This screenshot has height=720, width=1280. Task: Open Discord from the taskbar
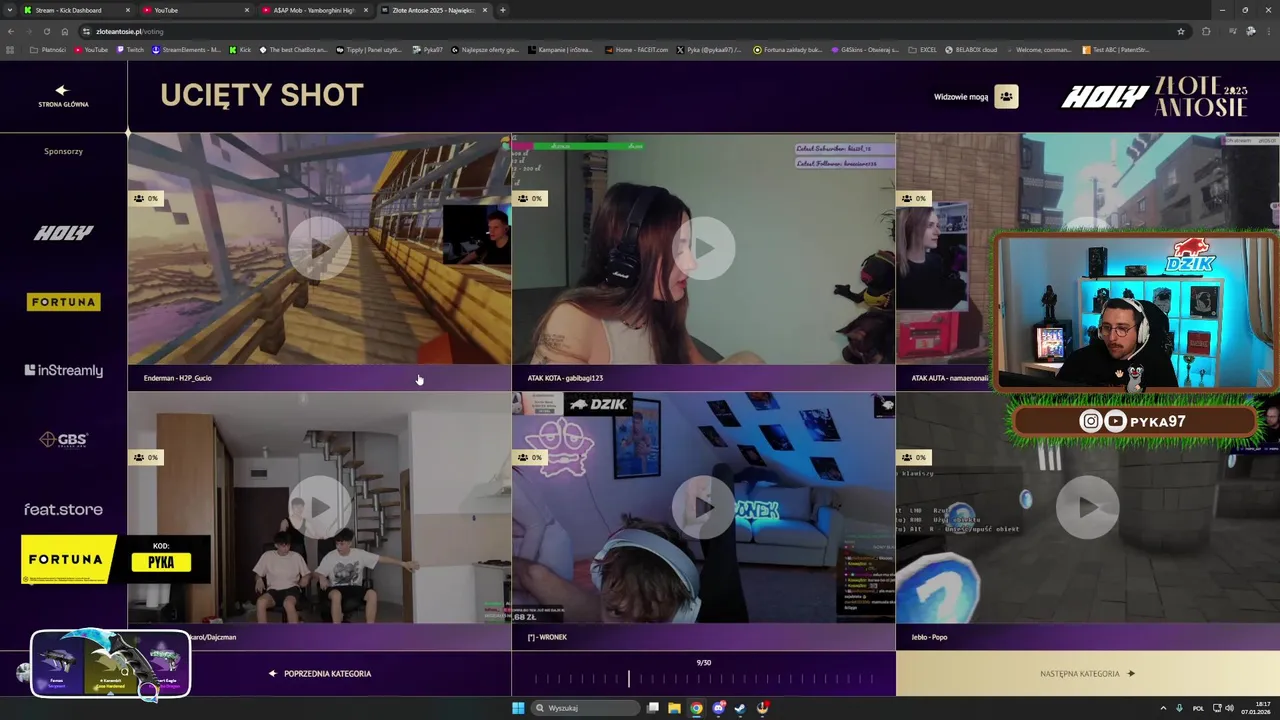coord(718,708)
